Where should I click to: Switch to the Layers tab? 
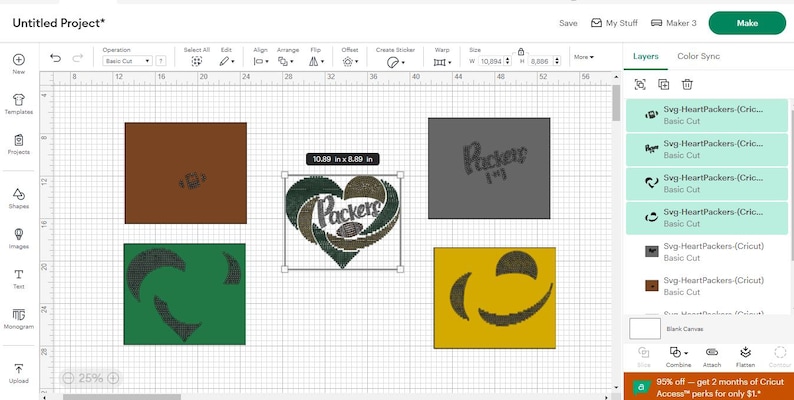pyautogui.click(x=646, y=56)
